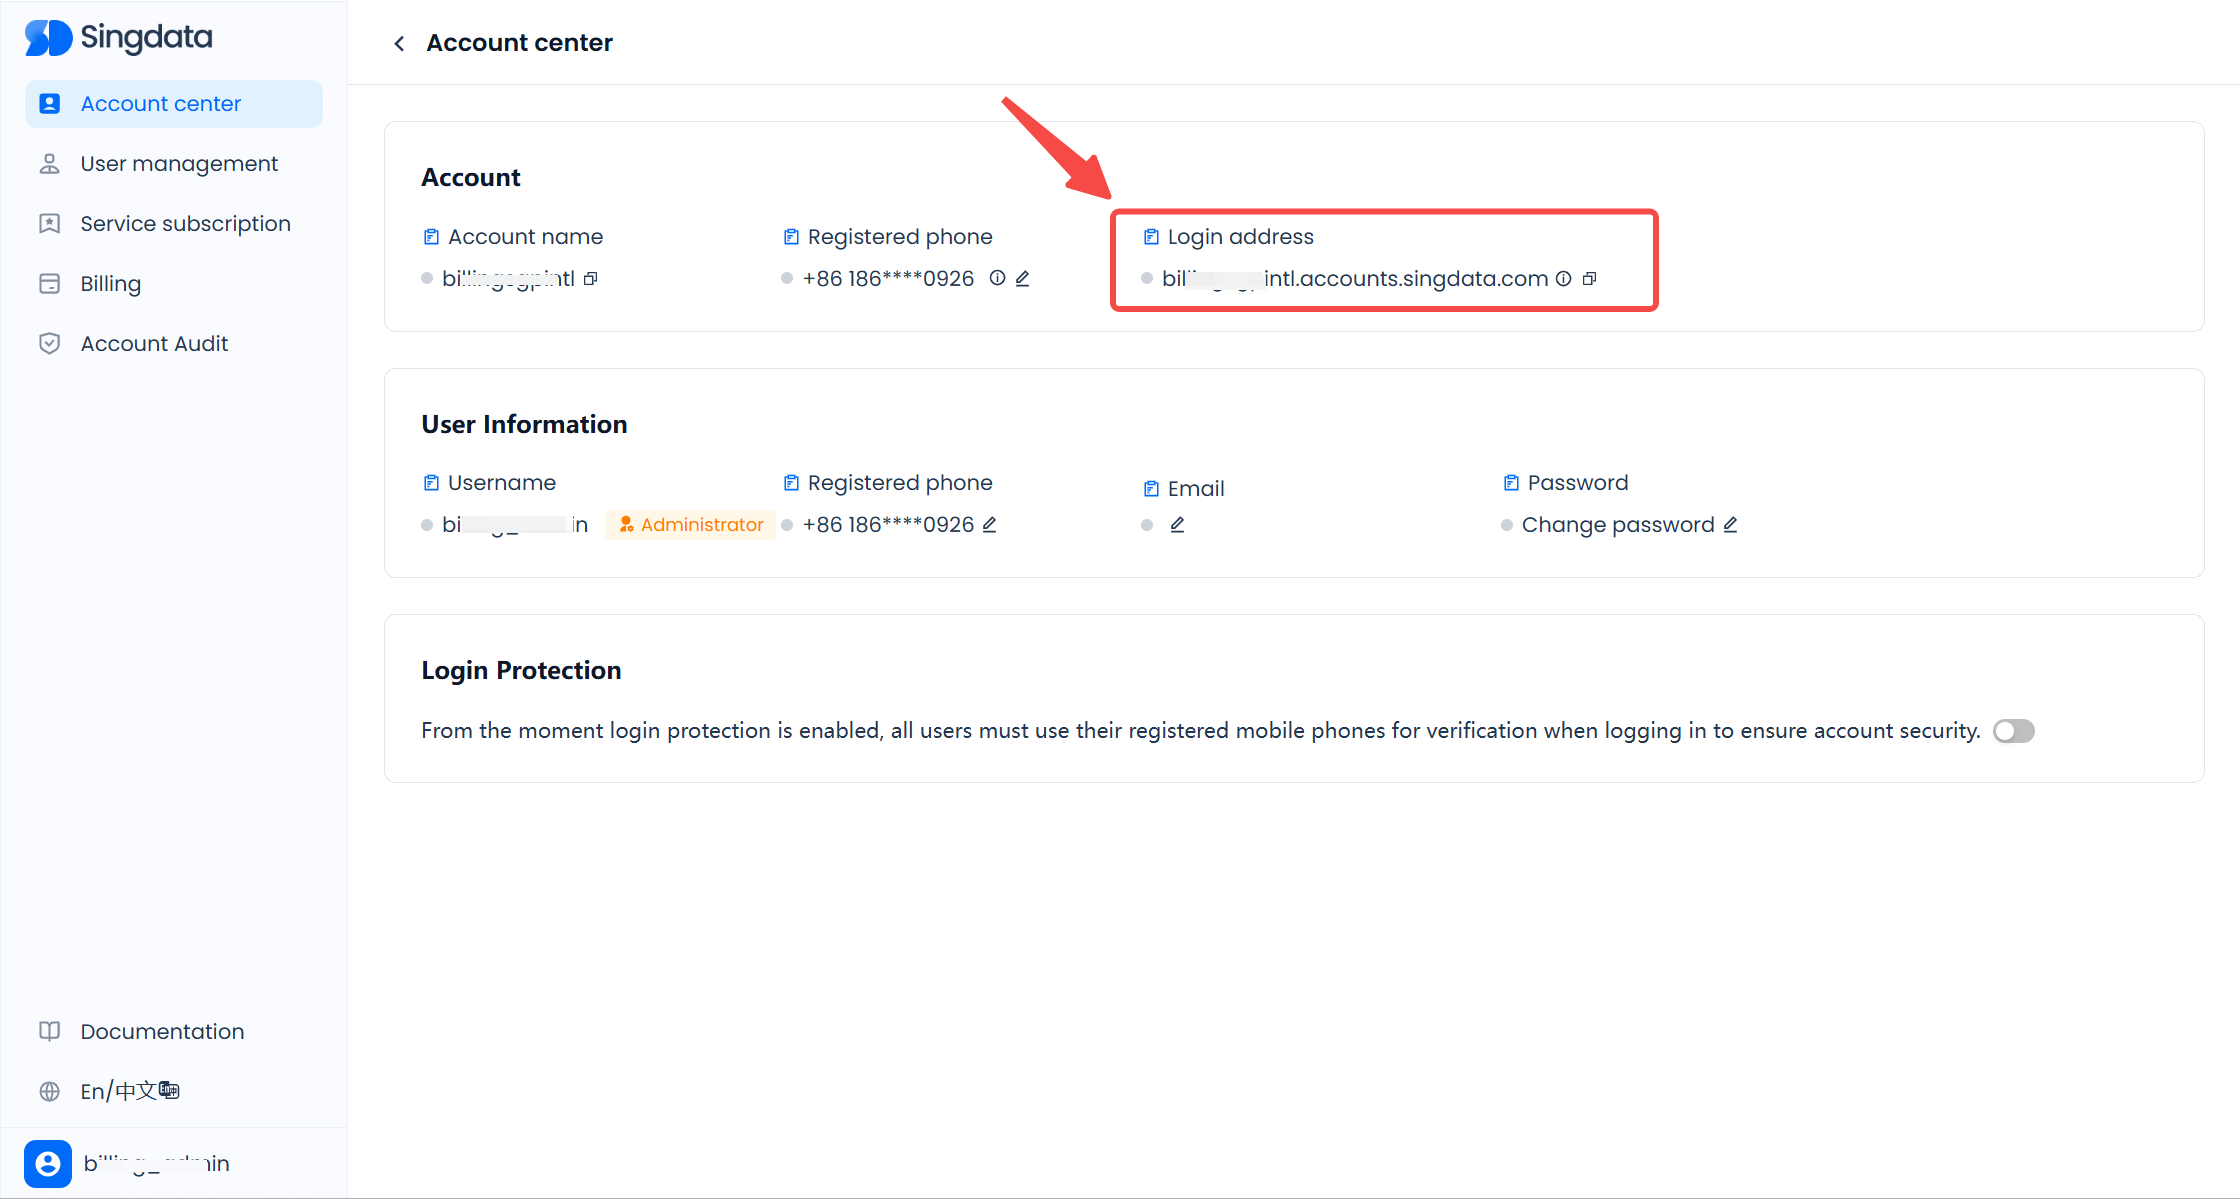Viewport: 2240px width, 1199px height.
Task: Open Service subscription page
Action: click(x=185, y=224)
